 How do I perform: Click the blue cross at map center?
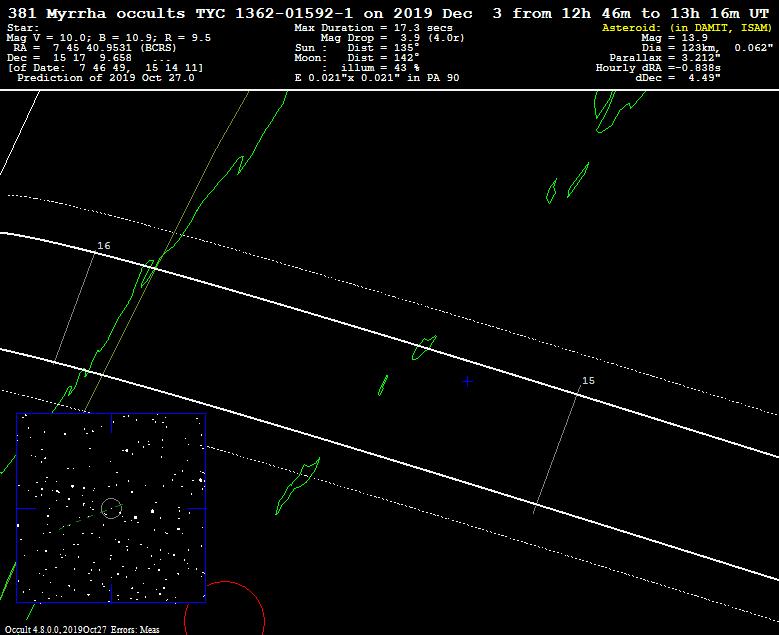pyautogui.click(x=467, y=381)
